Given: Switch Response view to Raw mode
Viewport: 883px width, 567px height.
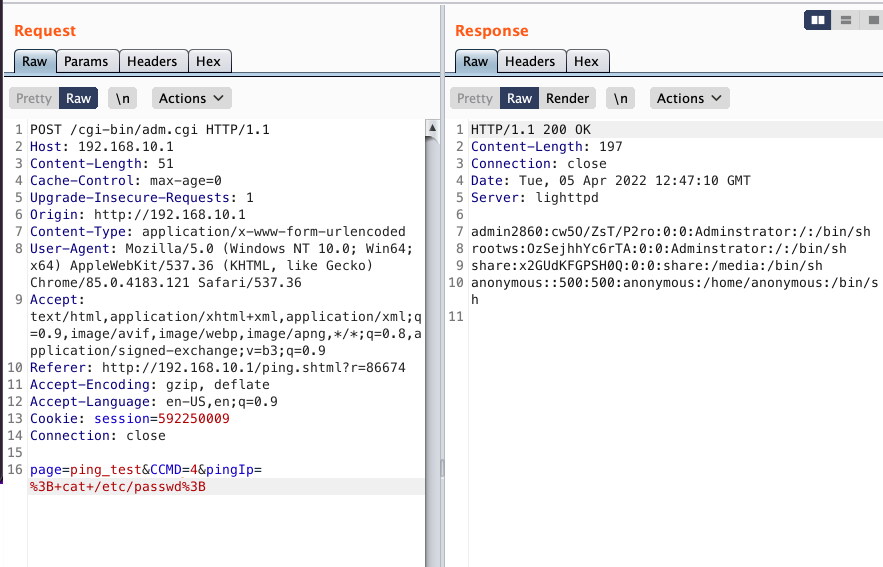Looking at the screenshot, I should tap(519, 98).
